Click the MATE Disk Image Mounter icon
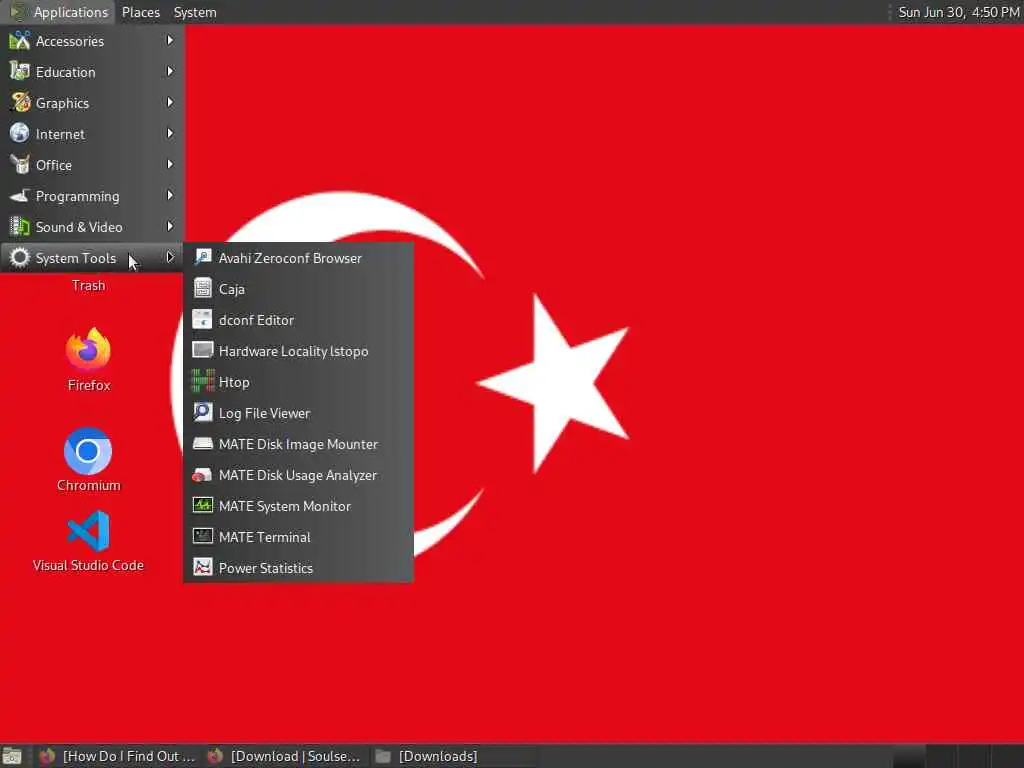This screenshot has width=1024, height=768. [x=202, y=443]
